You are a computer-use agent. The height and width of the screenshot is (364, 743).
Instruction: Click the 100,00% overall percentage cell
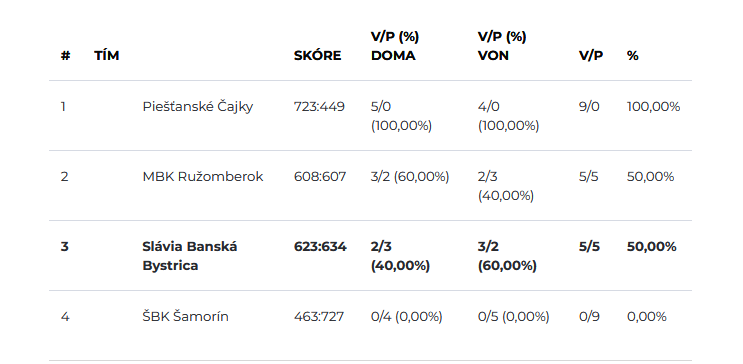pyautogui.click(x=653, y=107)
